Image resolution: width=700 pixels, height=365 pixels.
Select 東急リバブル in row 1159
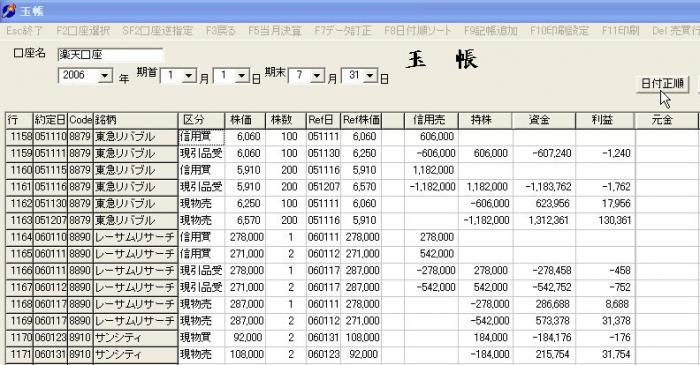[135, 153]
